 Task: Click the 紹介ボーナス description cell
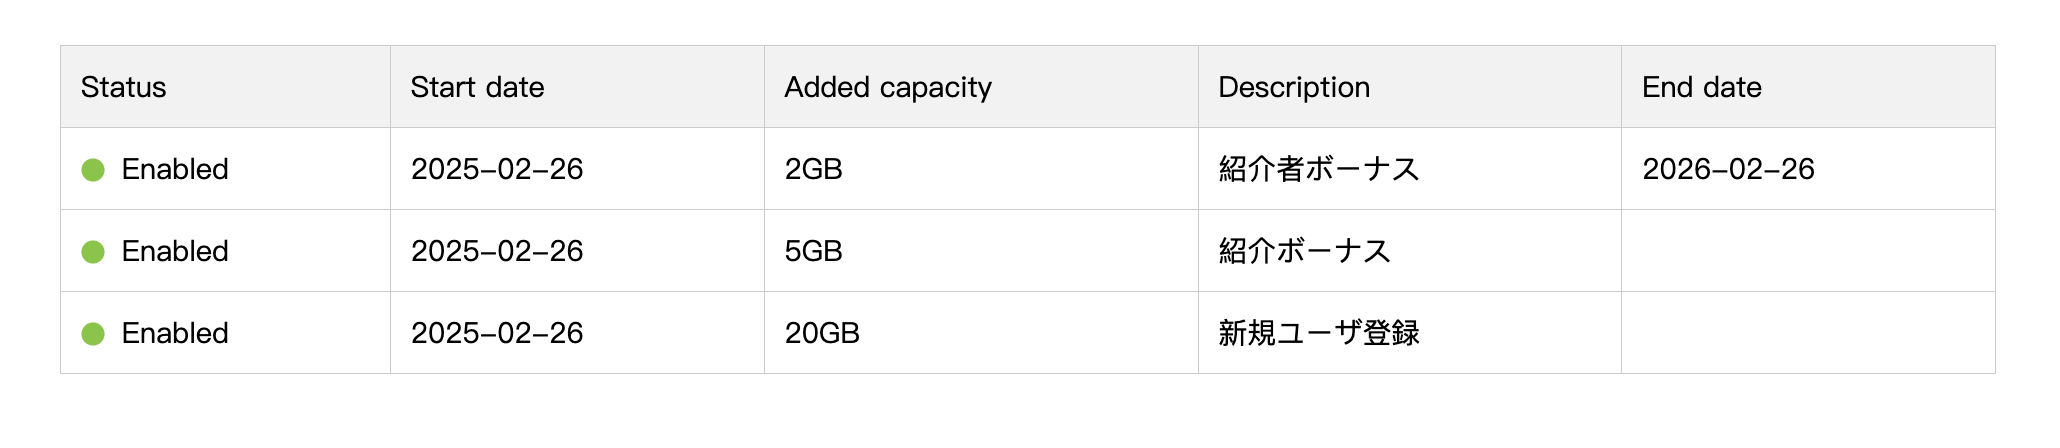pyautogui.click(x=1304, y=252)
